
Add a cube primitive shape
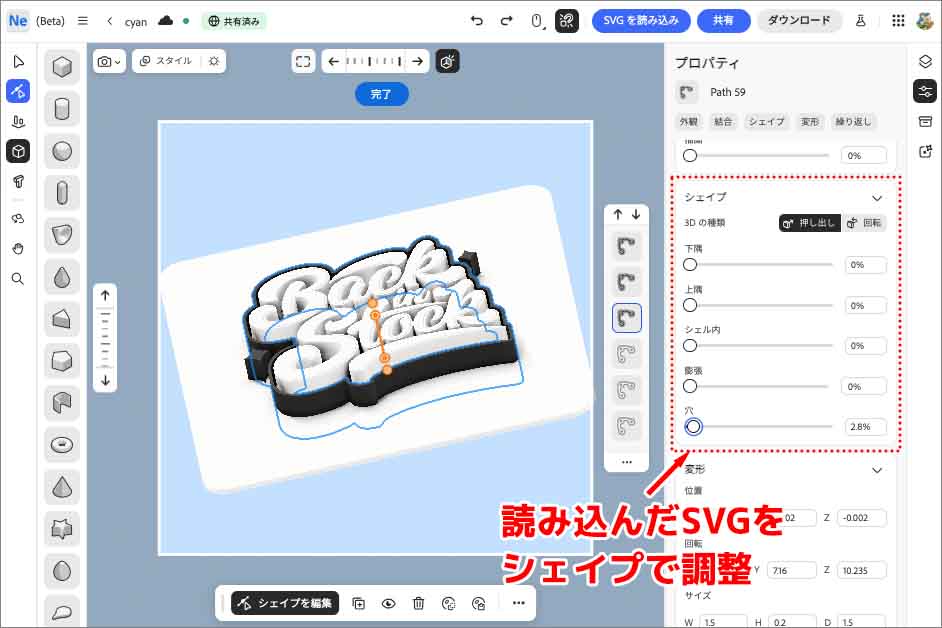[x=62, y=67]
